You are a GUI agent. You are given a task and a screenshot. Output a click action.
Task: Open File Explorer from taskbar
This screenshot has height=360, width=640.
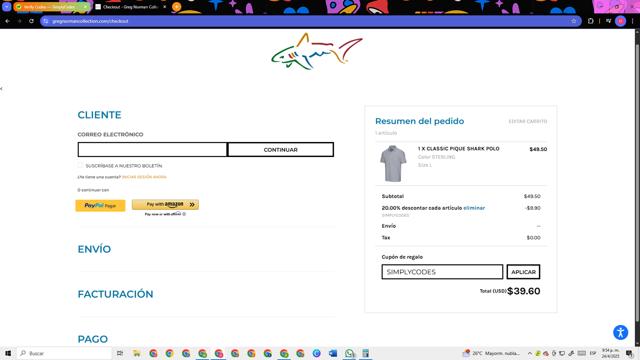136,353
